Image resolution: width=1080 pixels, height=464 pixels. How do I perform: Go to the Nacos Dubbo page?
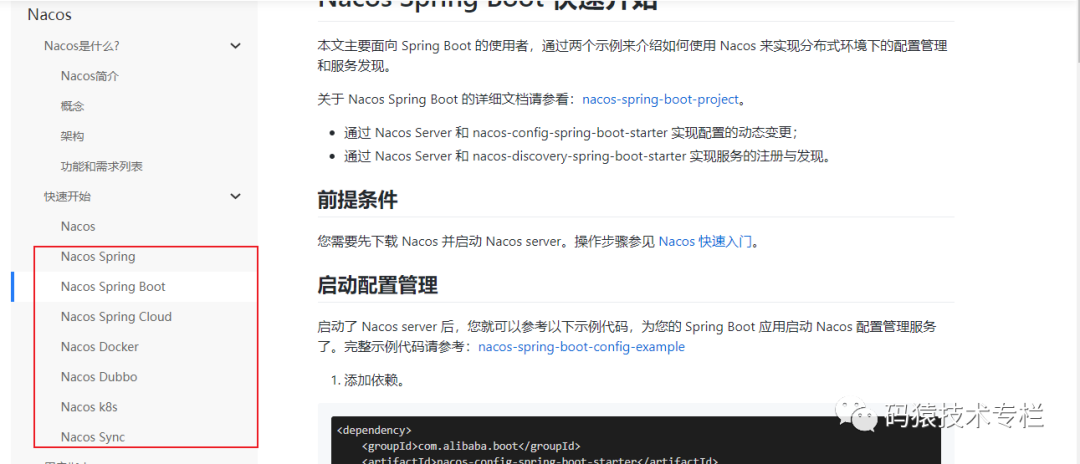coord(99,377)
